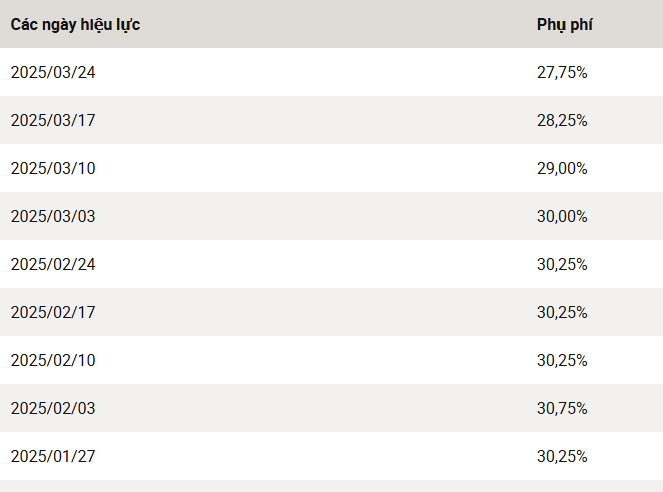Click the 29,00% surcharge value

[x=562, y=168]
